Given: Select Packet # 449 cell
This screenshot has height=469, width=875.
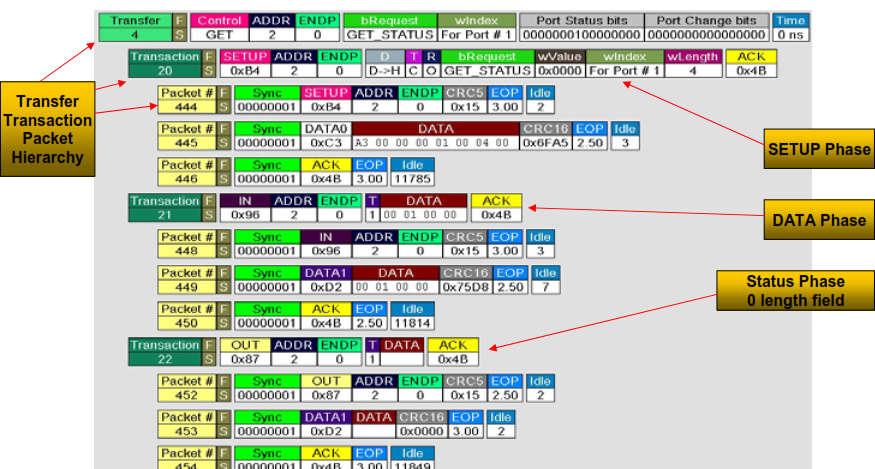Looking at the screenshot, I should 187,280.
